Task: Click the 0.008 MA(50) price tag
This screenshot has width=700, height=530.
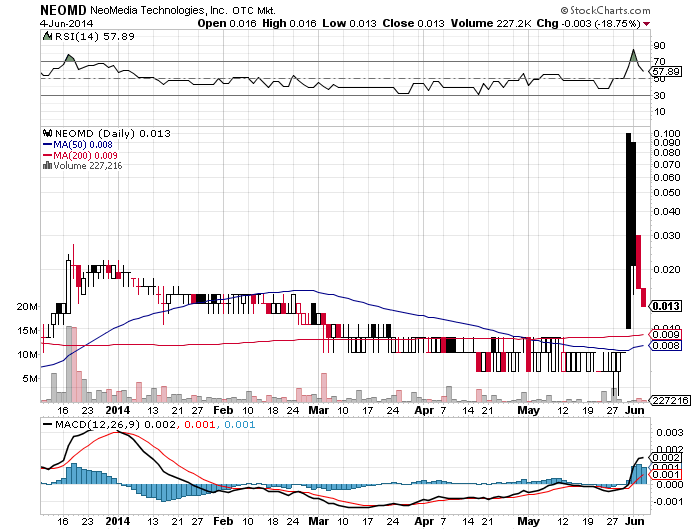Action: pos(665,346)
